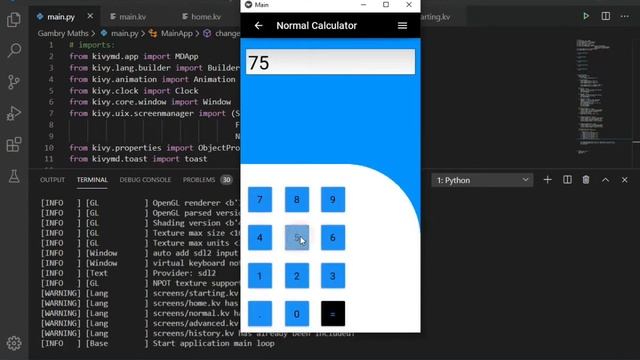Maximize the terminal panel with chevron
The height and width of the screenshot is (360, 640).
605,180
